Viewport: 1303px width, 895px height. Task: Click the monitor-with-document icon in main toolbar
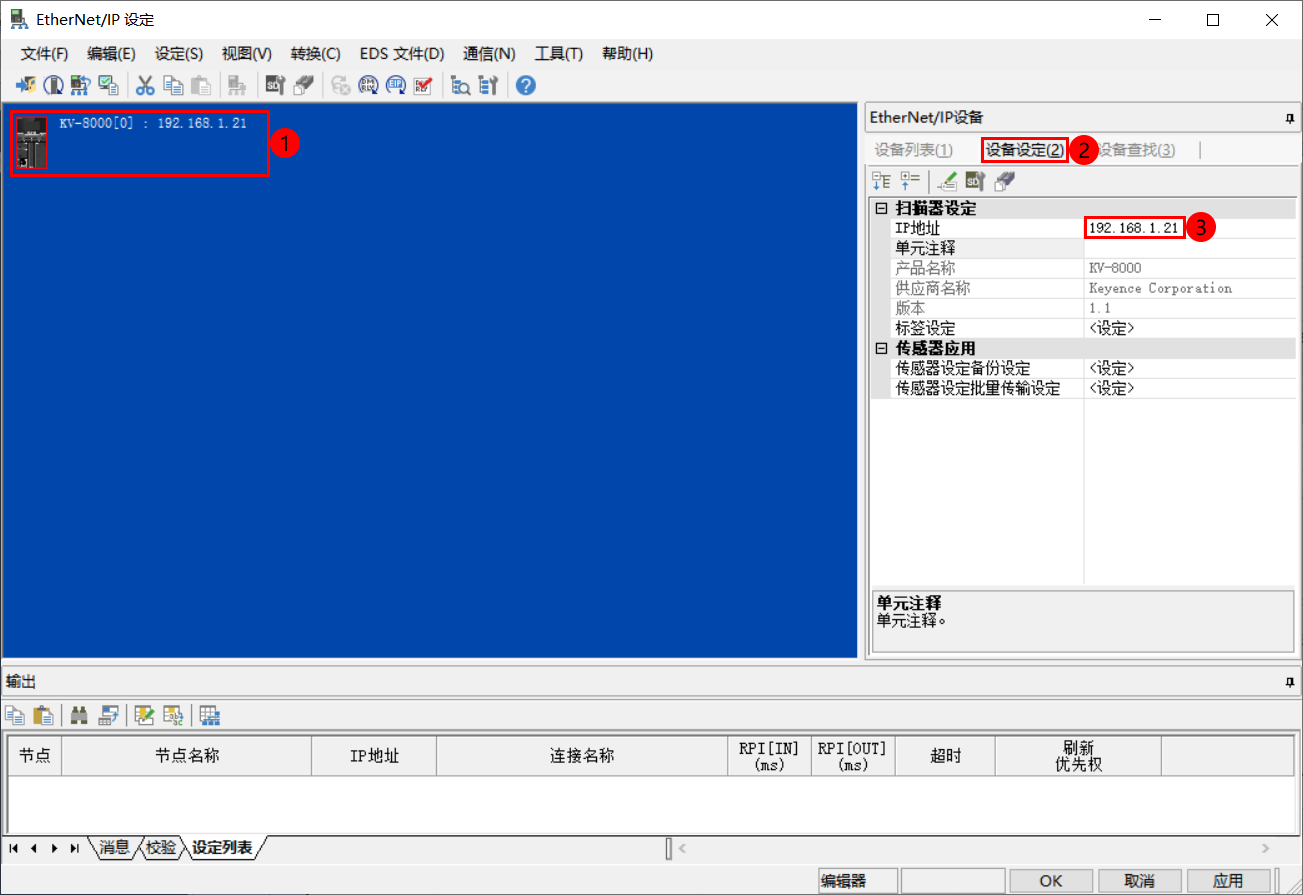point(108,85)
